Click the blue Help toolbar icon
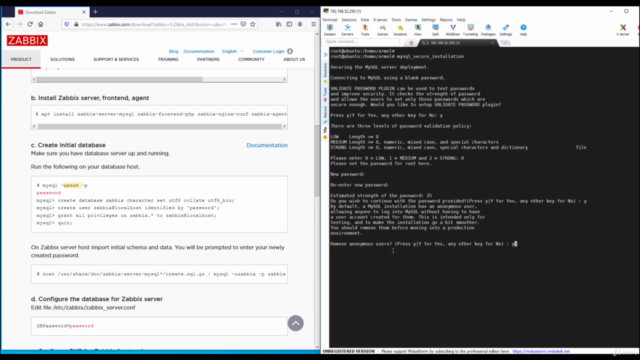This screenshot has width=640, height=360. coord(523,29)
